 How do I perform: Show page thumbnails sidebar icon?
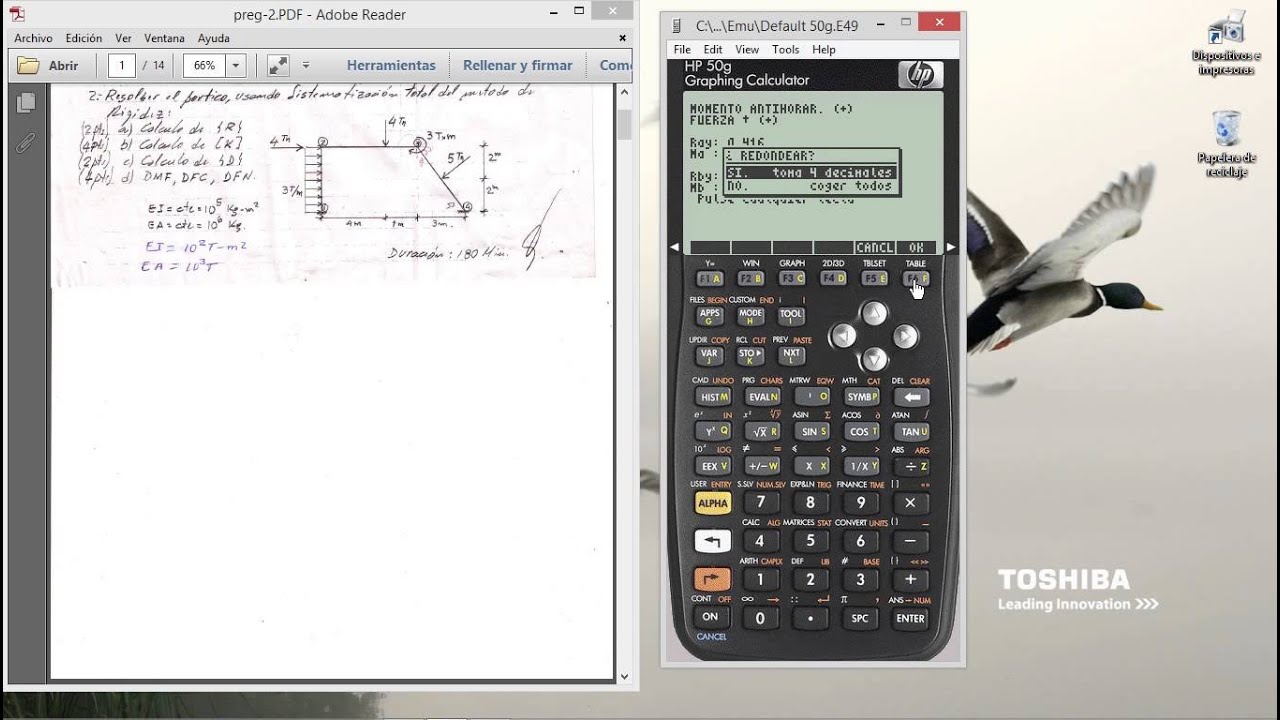[27, 102]
